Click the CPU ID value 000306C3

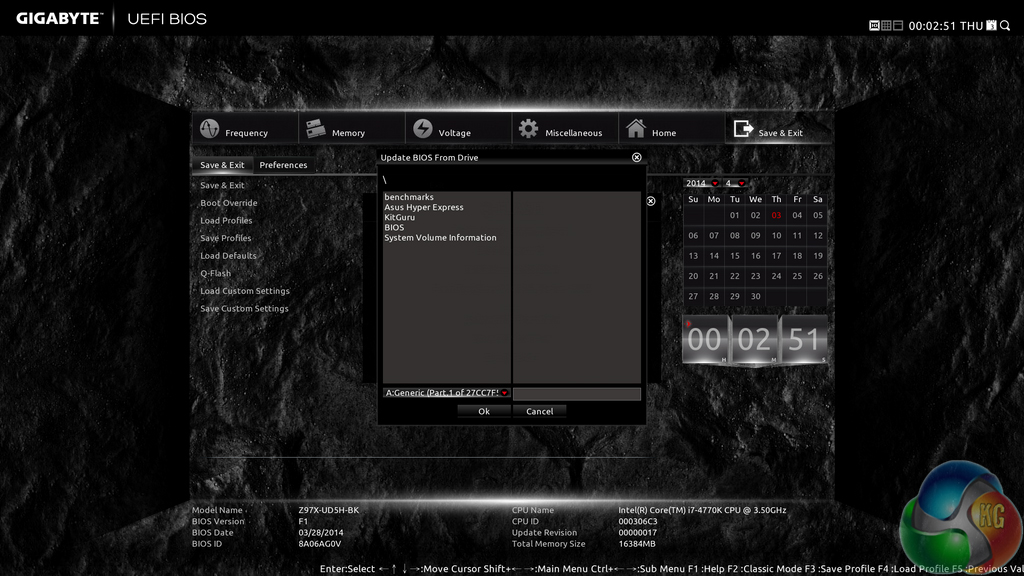[x=638, y=521]
